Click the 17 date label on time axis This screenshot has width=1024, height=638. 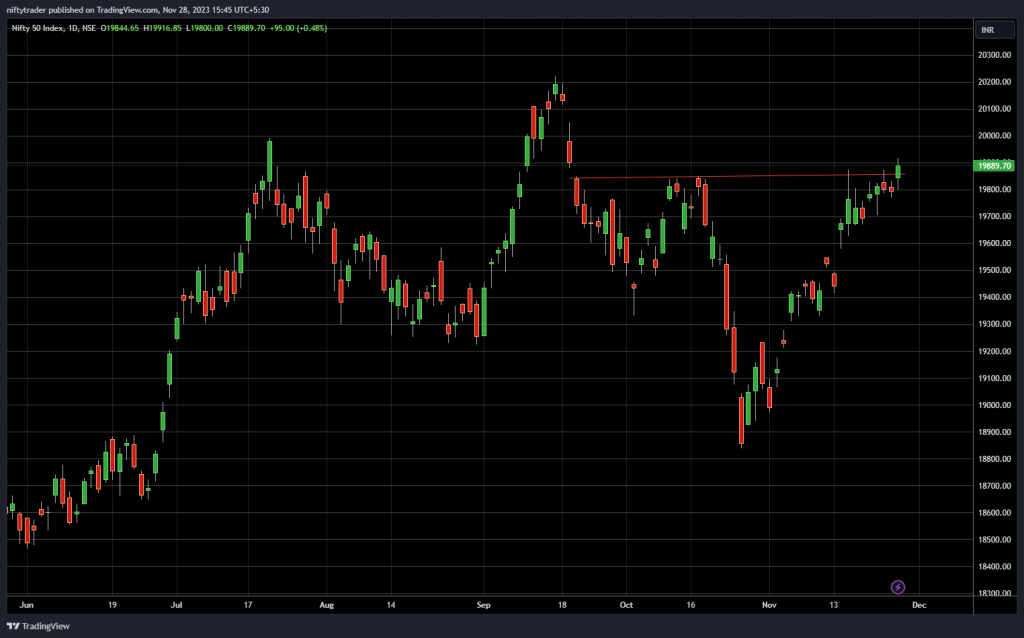tap(248, 605)
